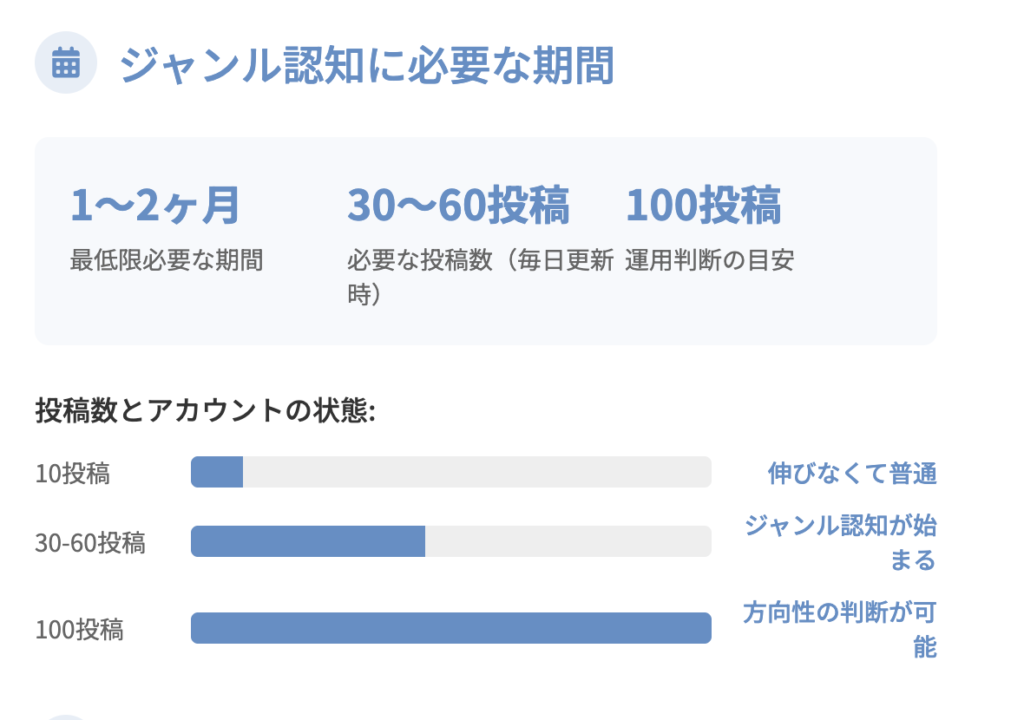This screenshot has width=1024, height=720.
Task: Click the 必要な投稿数（毎日更新時）caption
Action: [479, 277]
